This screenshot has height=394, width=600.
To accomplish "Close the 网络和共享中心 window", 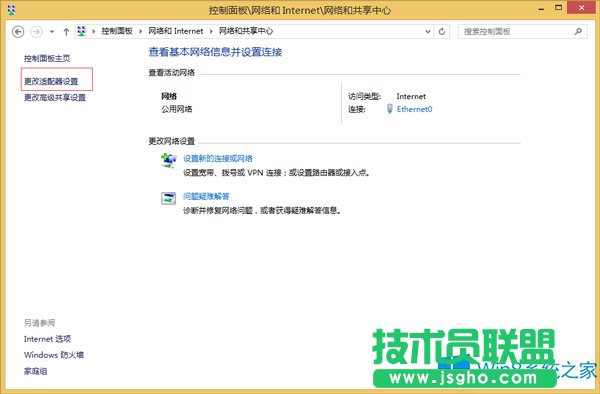I will click(581, 7).
